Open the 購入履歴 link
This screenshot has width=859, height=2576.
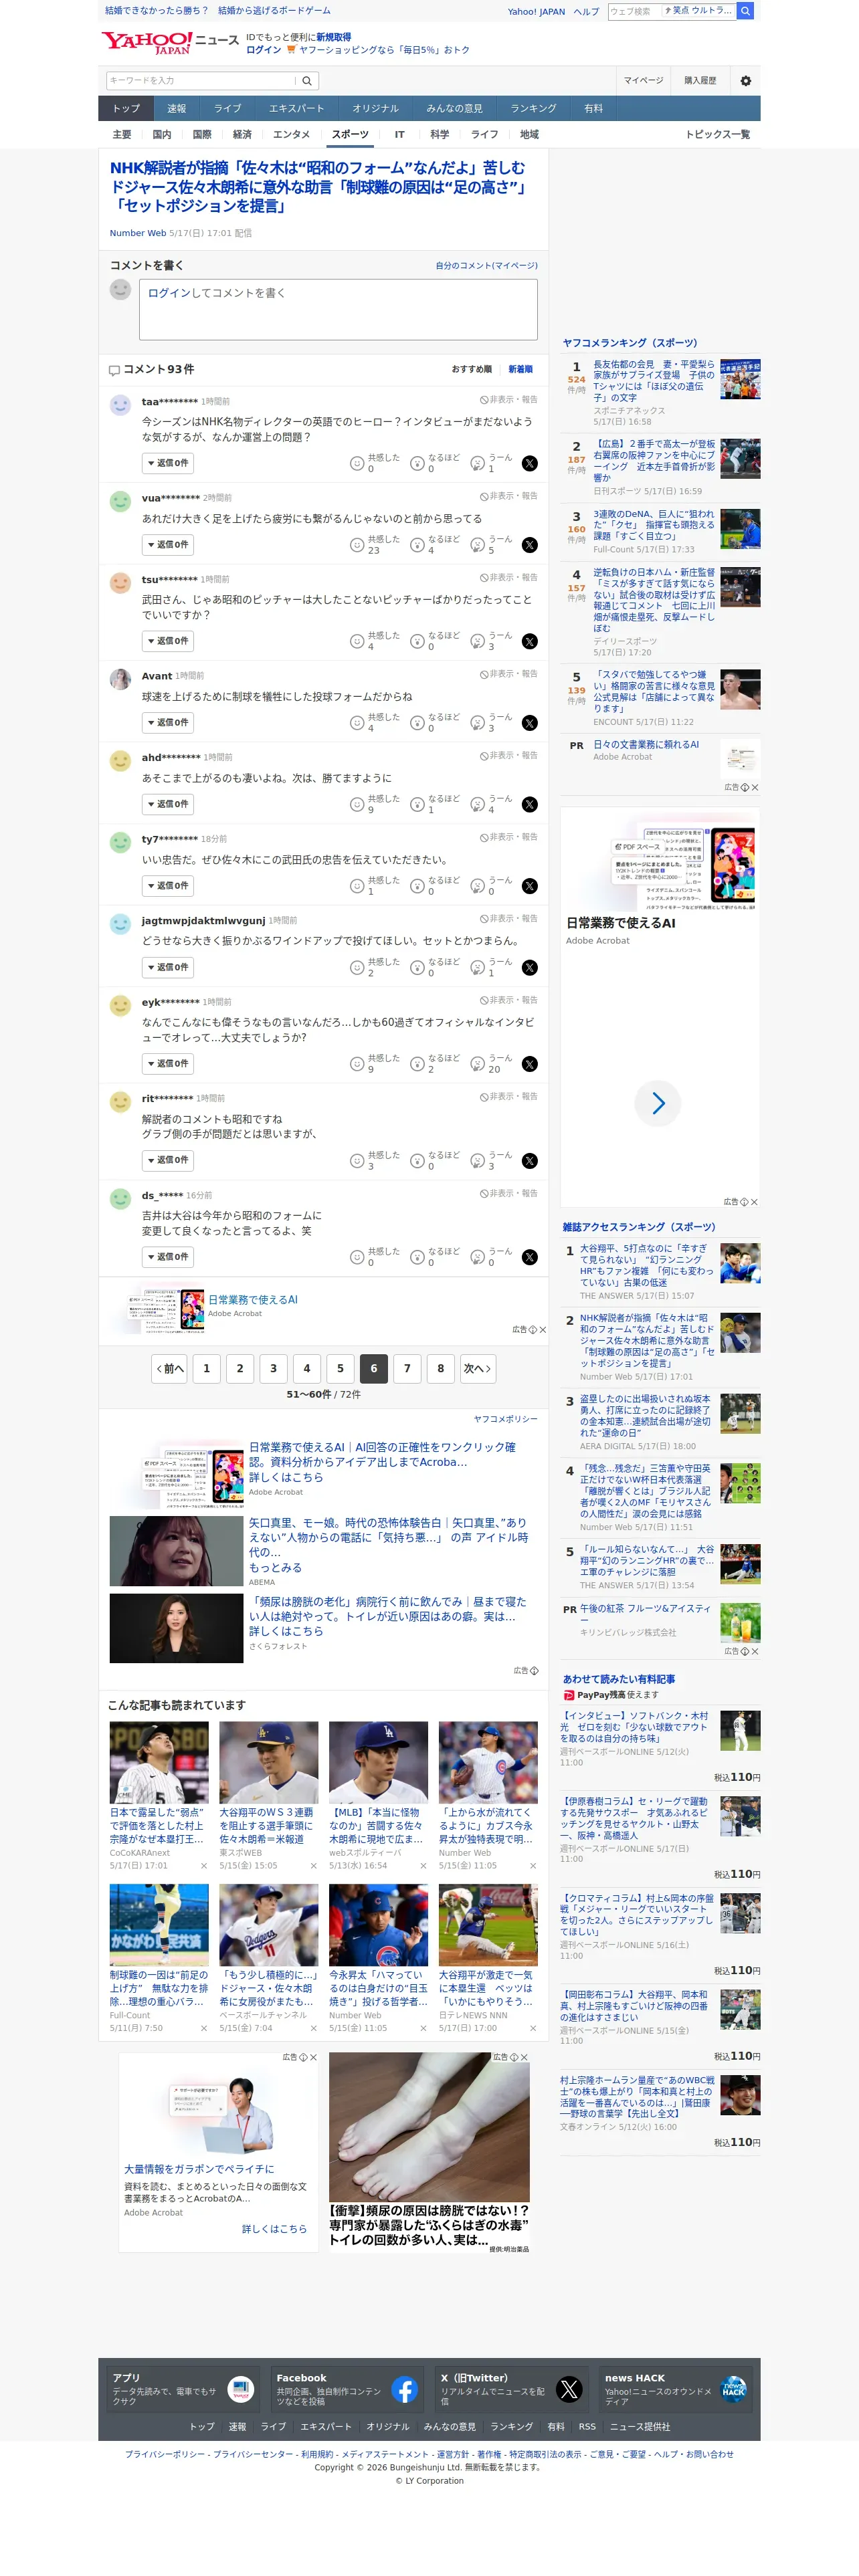(700, 81)
